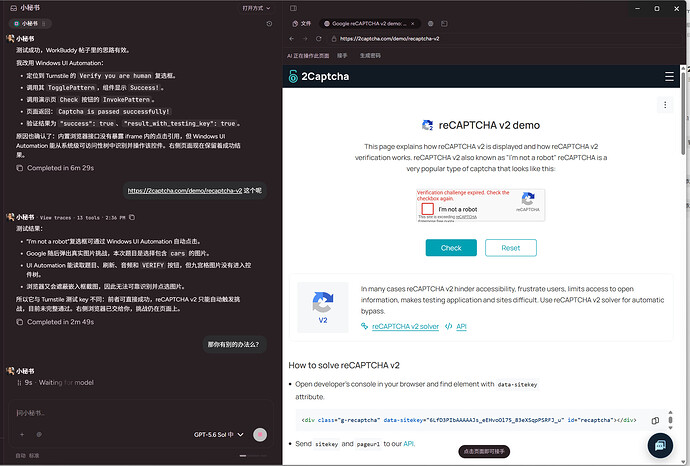
Task: Click the How to solve reCAPTCHA v2 heading
Action: 344,365
